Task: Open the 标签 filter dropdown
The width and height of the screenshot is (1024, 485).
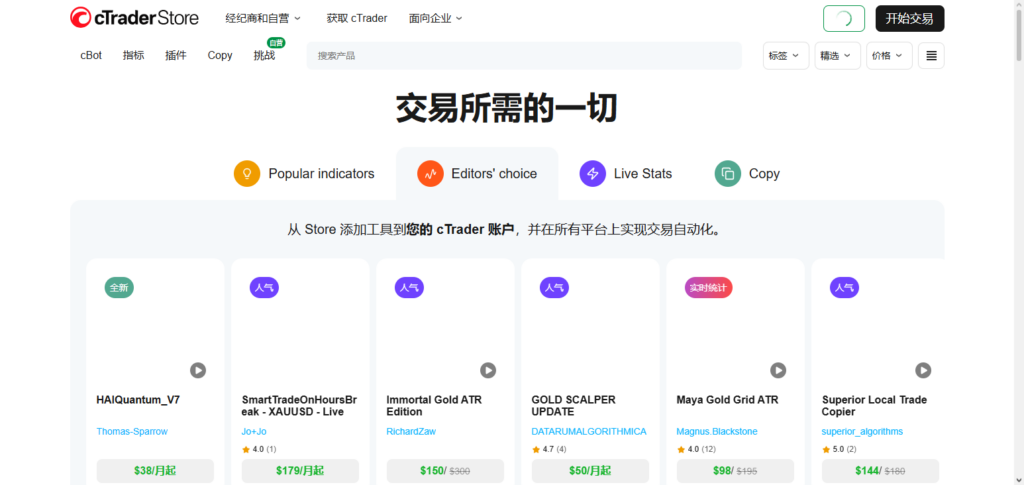Action: pyautogui.click(x=786, y=55)
